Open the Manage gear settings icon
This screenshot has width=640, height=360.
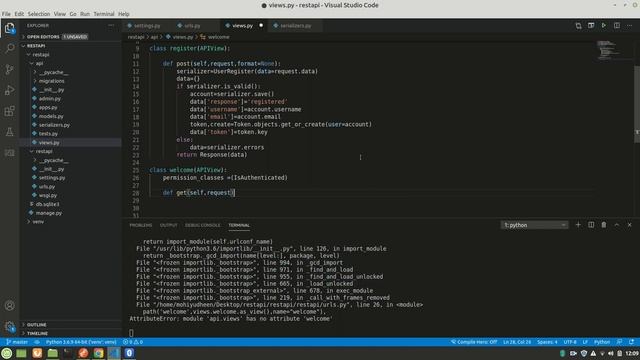click(9, 326)
